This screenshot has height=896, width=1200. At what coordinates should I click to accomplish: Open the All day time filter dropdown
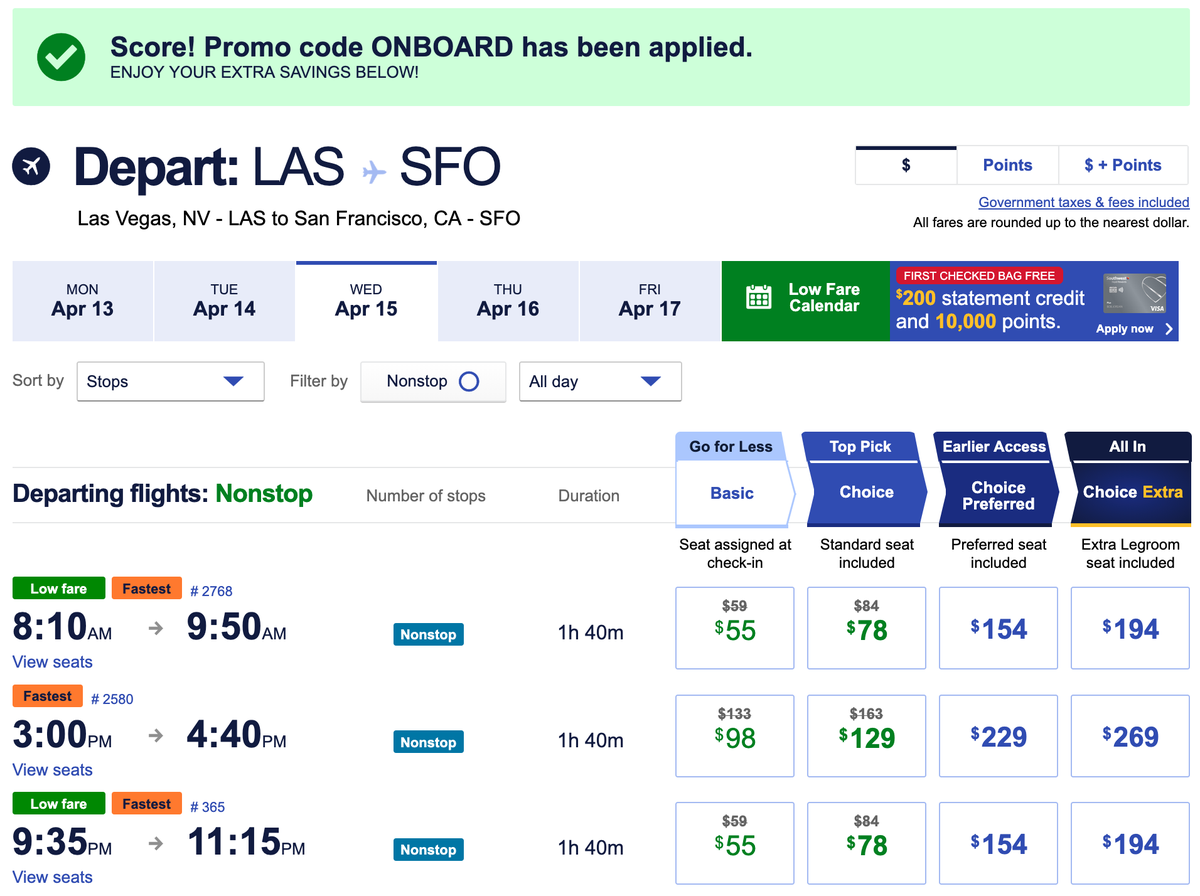600,381
